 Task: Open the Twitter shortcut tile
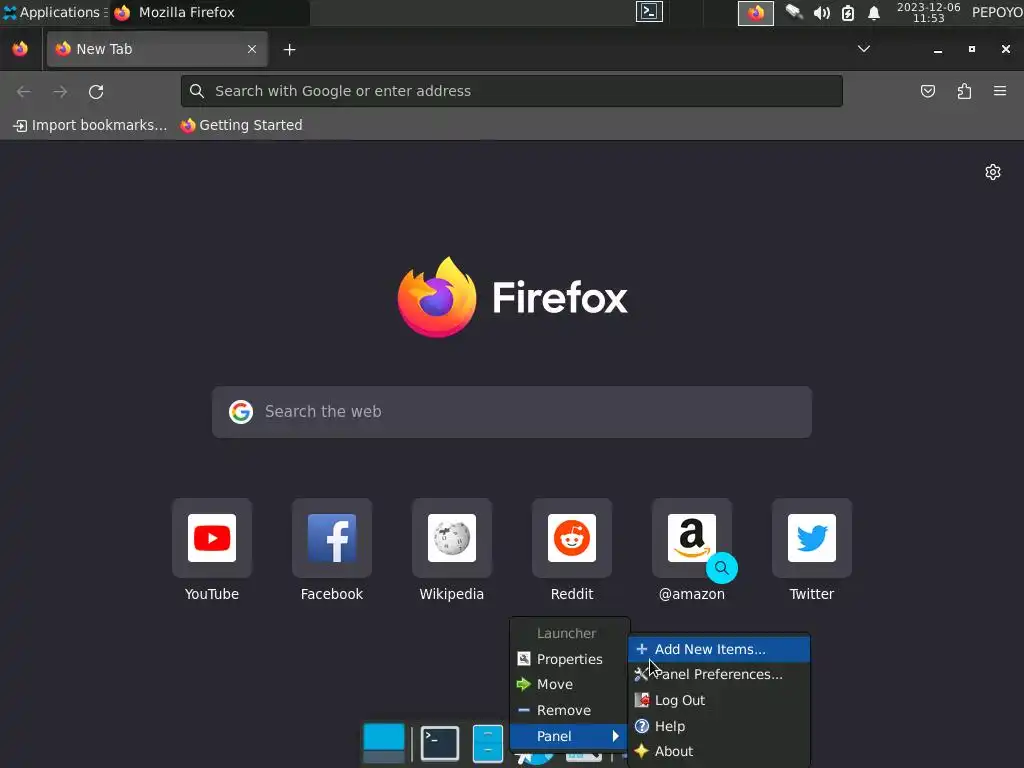[x=812, y=537]
